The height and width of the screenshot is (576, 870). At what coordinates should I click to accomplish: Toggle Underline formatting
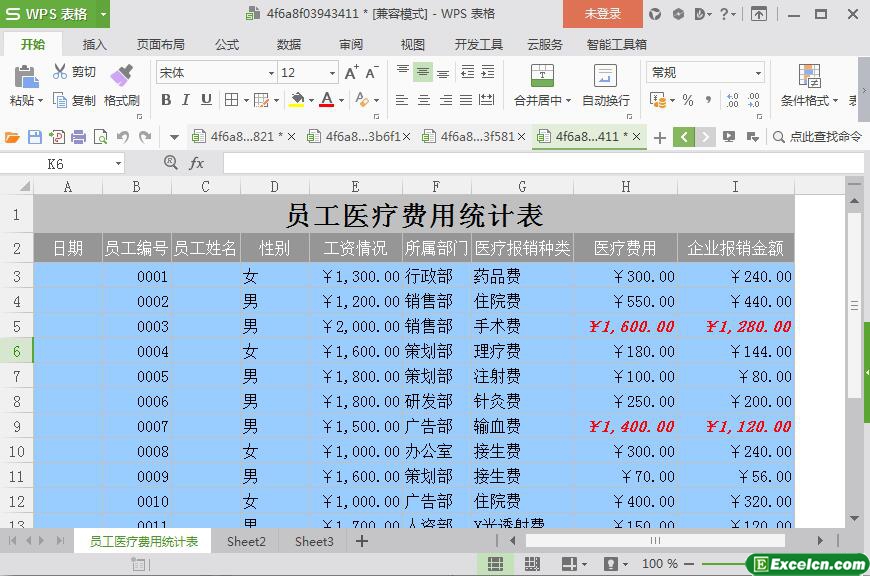[206, 100]
